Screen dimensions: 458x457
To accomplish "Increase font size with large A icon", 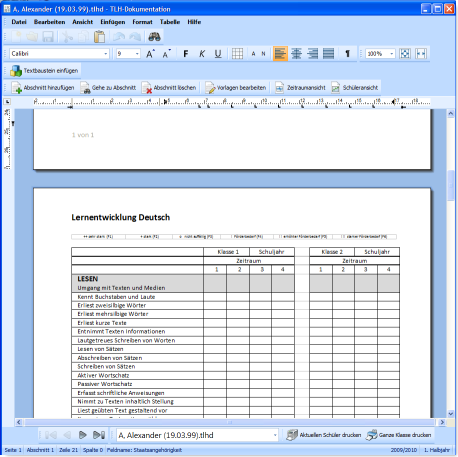I will tap(151, 54).
